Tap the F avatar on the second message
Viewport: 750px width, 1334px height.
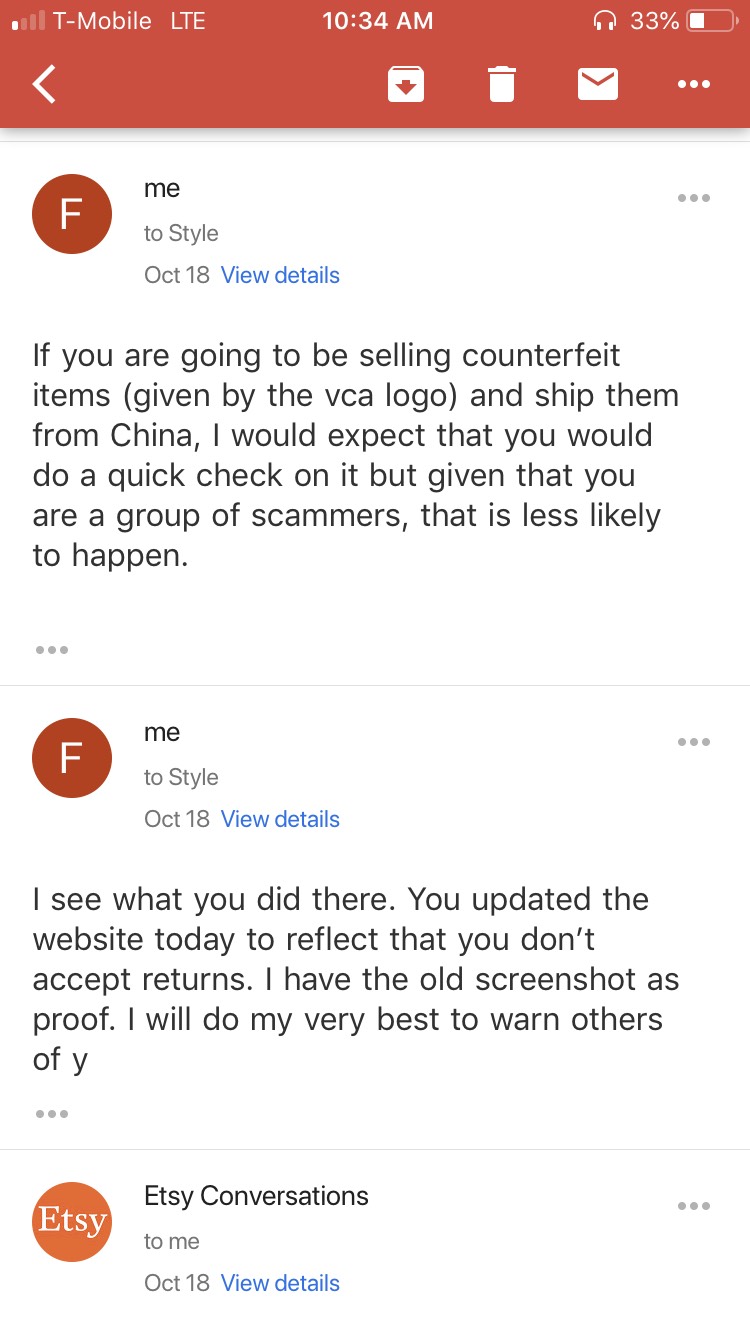pos(71,758)
